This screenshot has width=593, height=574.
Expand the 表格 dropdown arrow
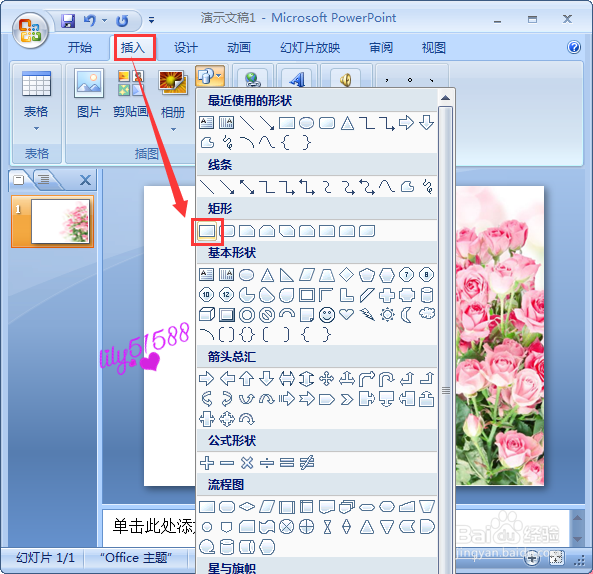coord(36,129)
